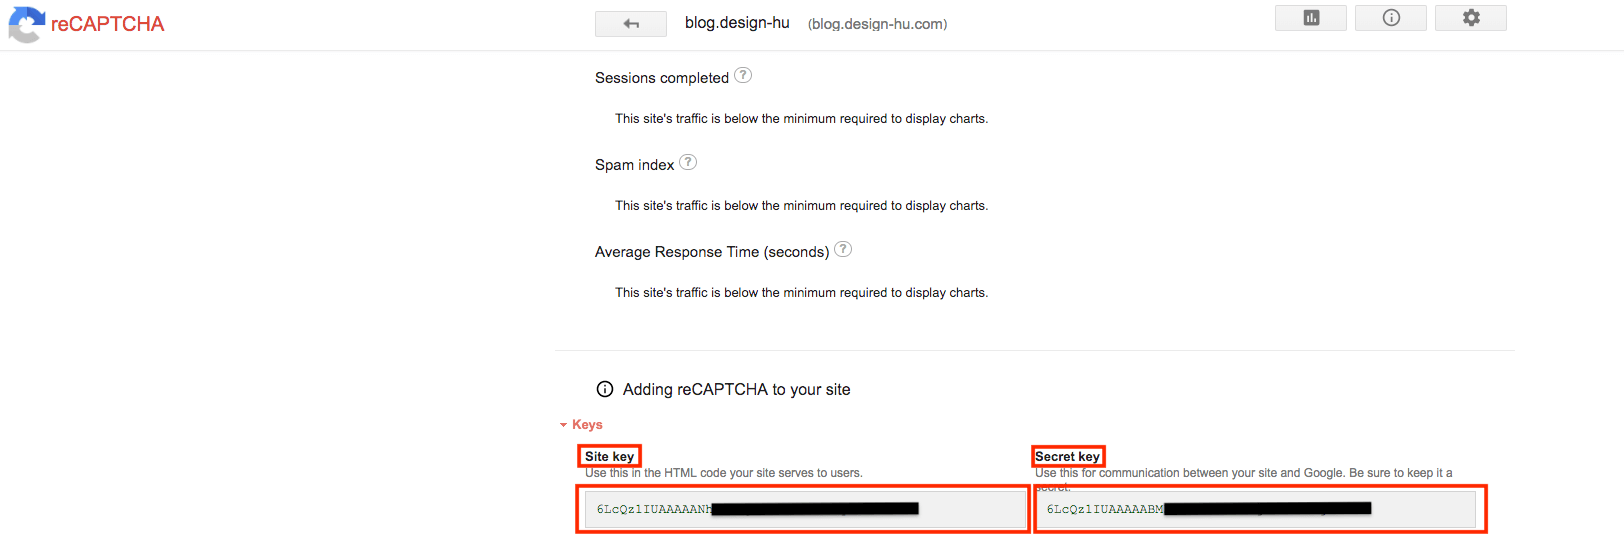Click the Adding reCAPTCHA to your site heading
The width and height of the screenshot is (1624, 554).
click(736, 390)
